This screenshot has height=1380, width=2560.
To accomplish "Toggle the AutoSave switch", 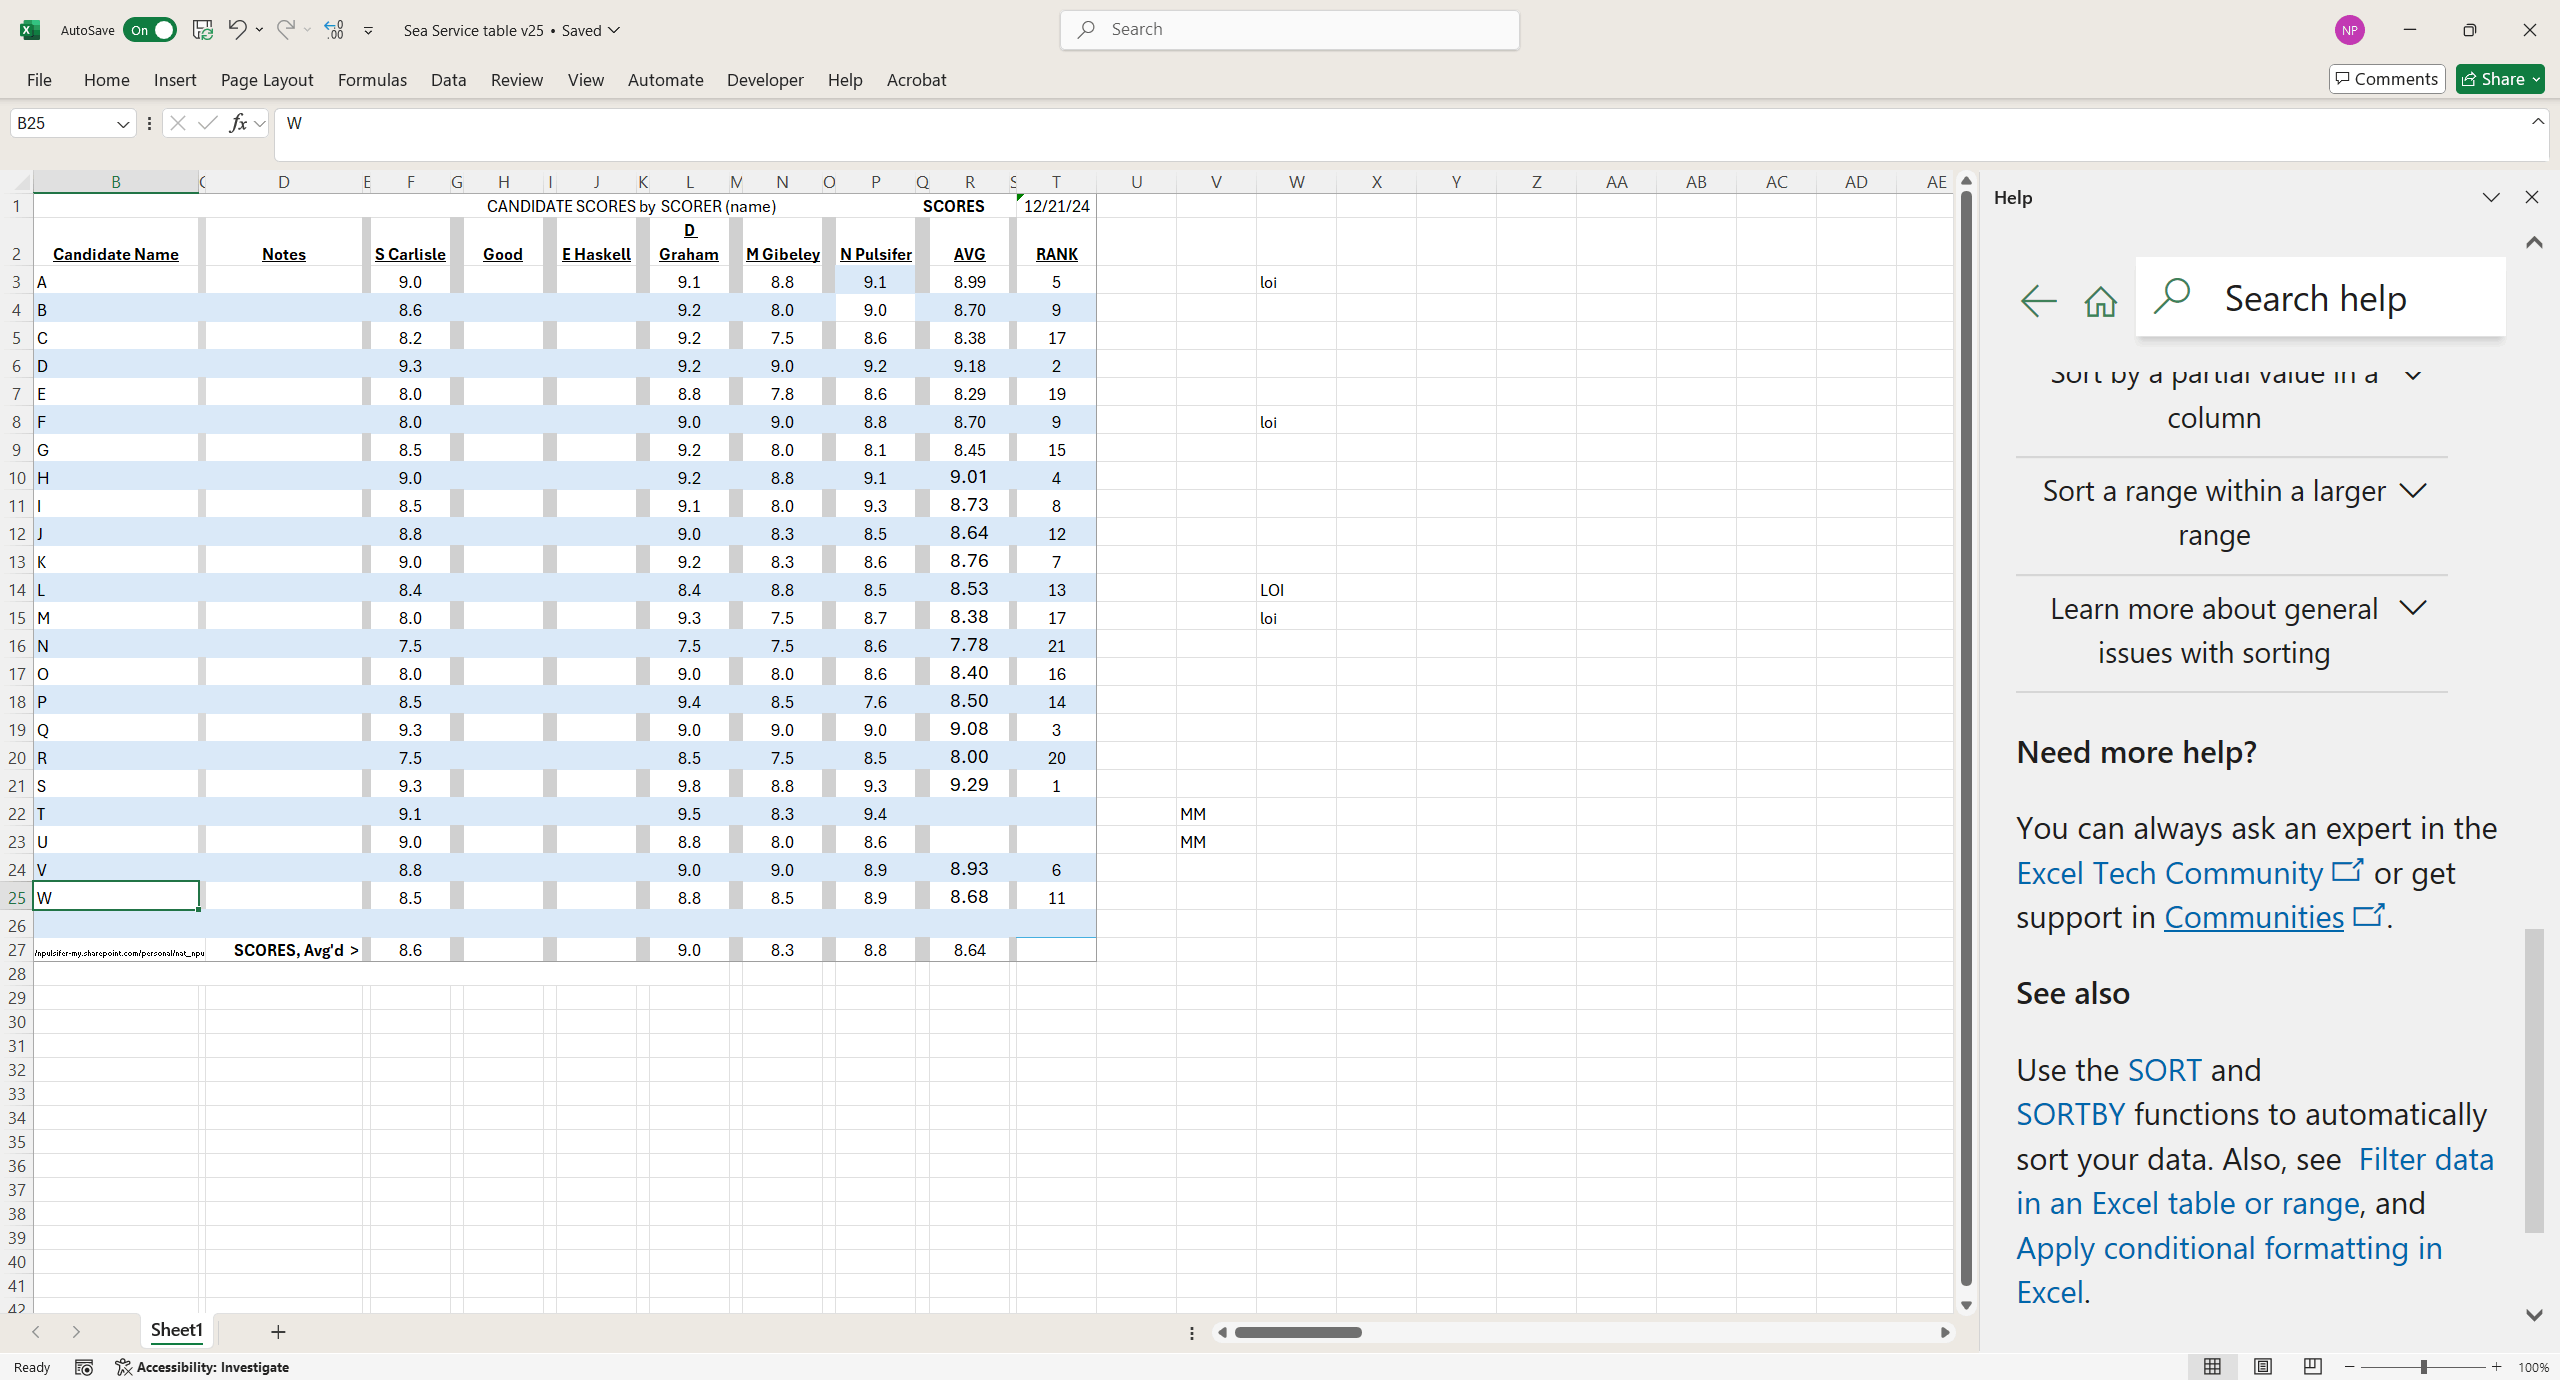I will pyautogui.click(x=149, y=30).
